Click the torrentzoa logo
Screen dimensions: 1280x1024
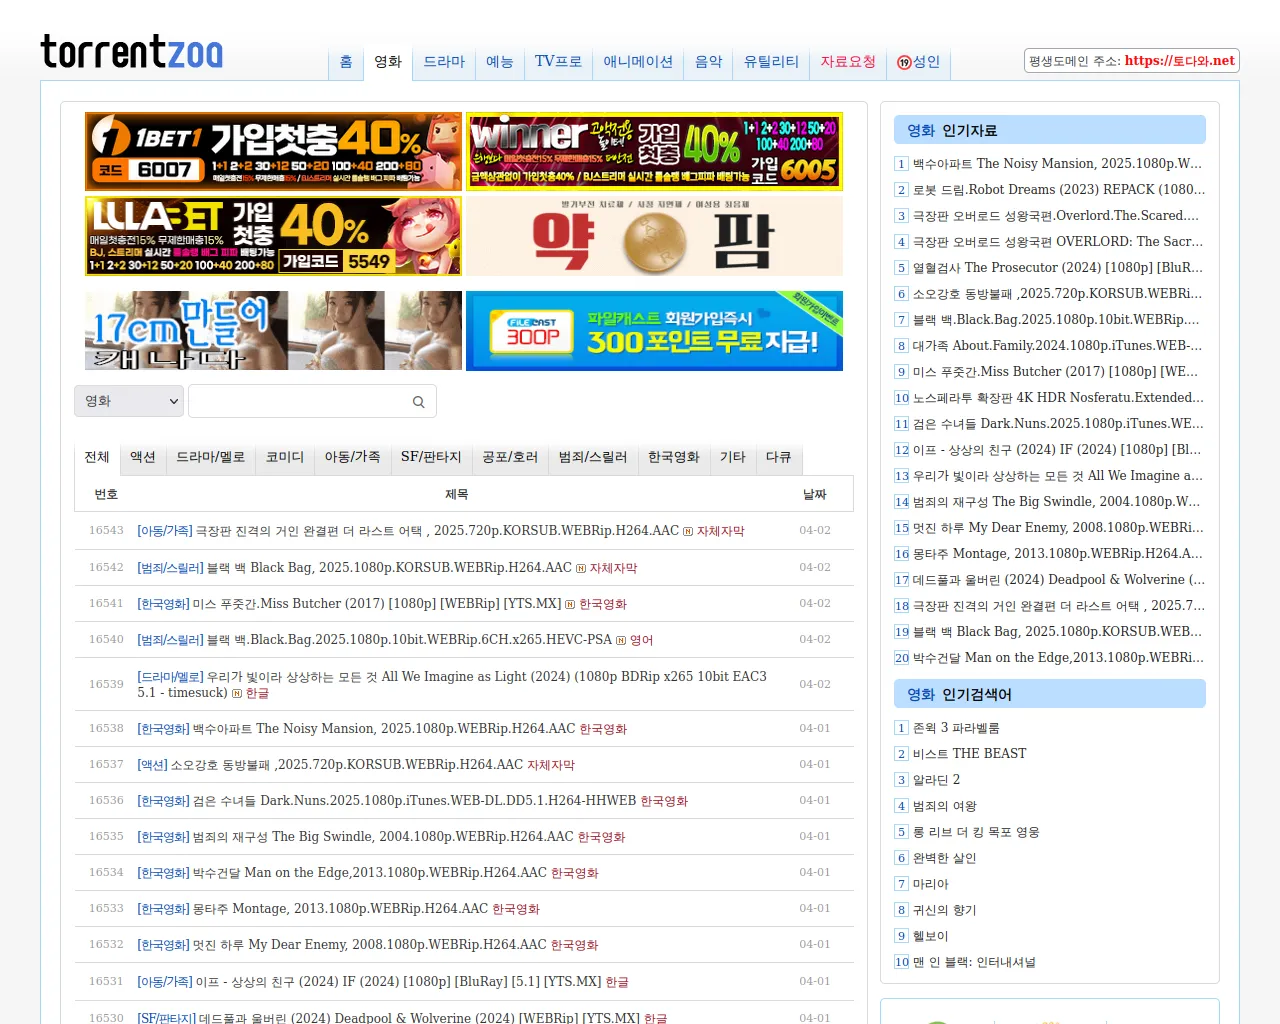(131, 52)
